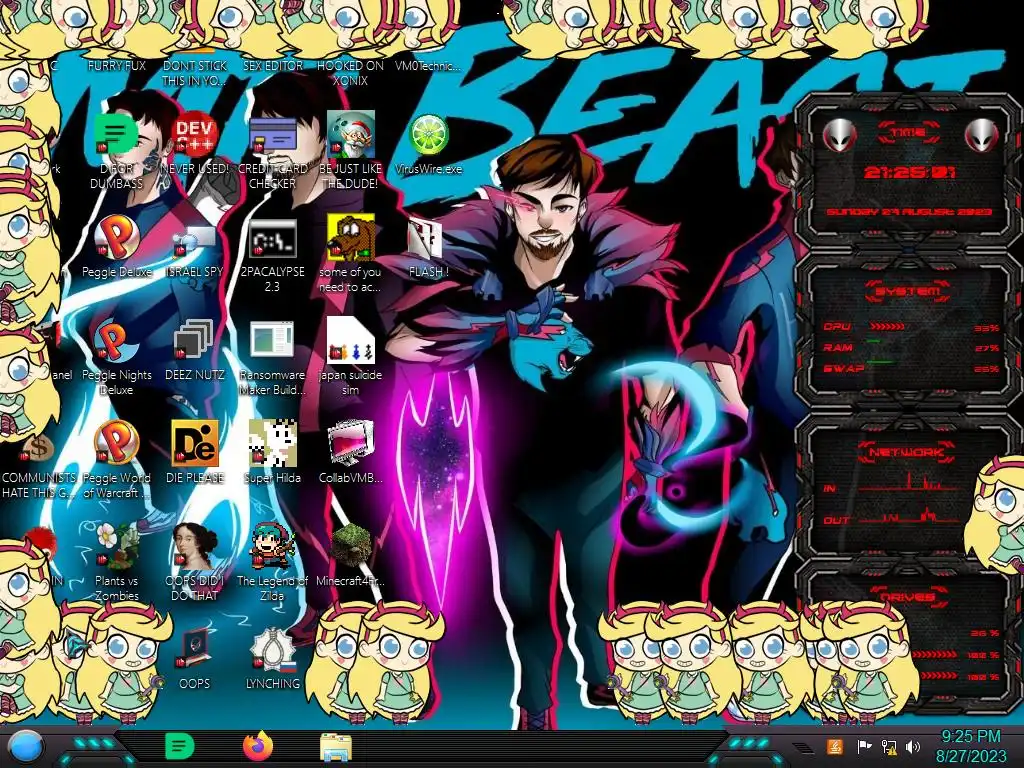Click the left alien head in the Time widget

[x=839, y=135]
